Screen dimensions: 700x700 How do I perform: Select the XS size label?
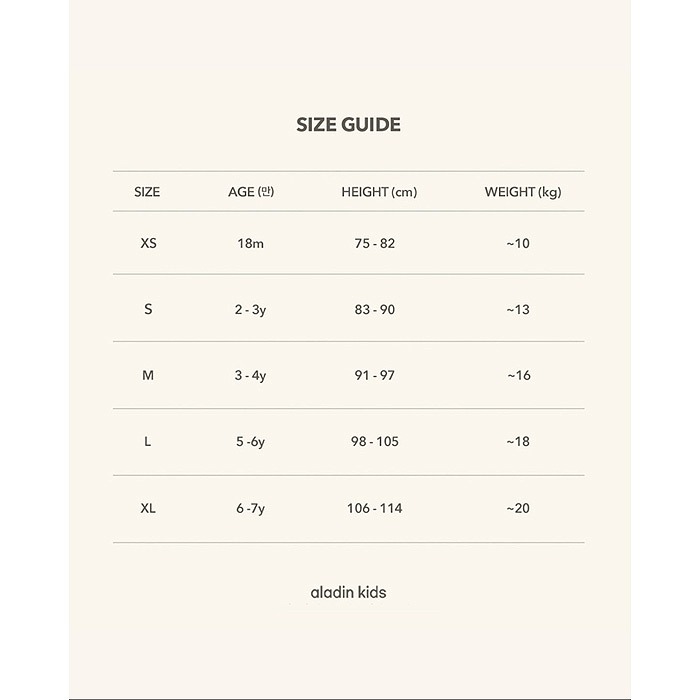(x=148, y=243)
